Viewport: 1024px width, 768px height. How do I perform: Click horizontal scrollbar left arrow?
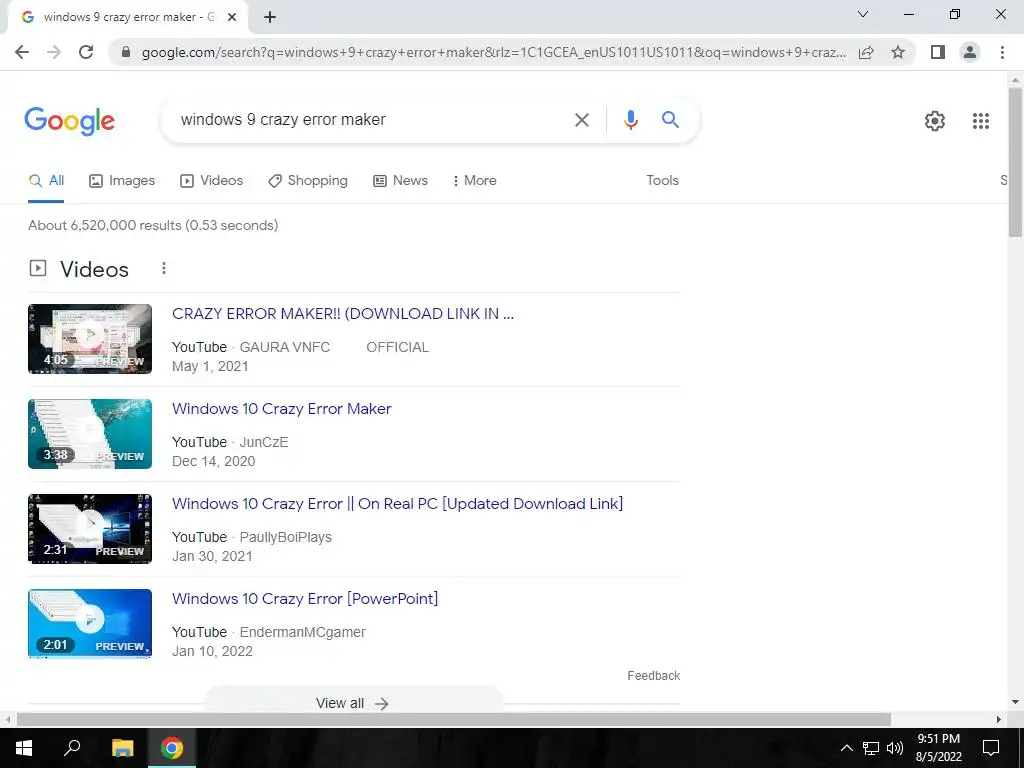(8, 719)
